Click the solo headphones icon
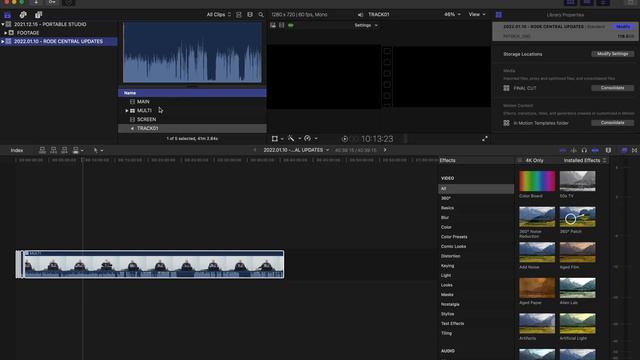The height and width of the screenshot is (360, 640). coord(584,150)
